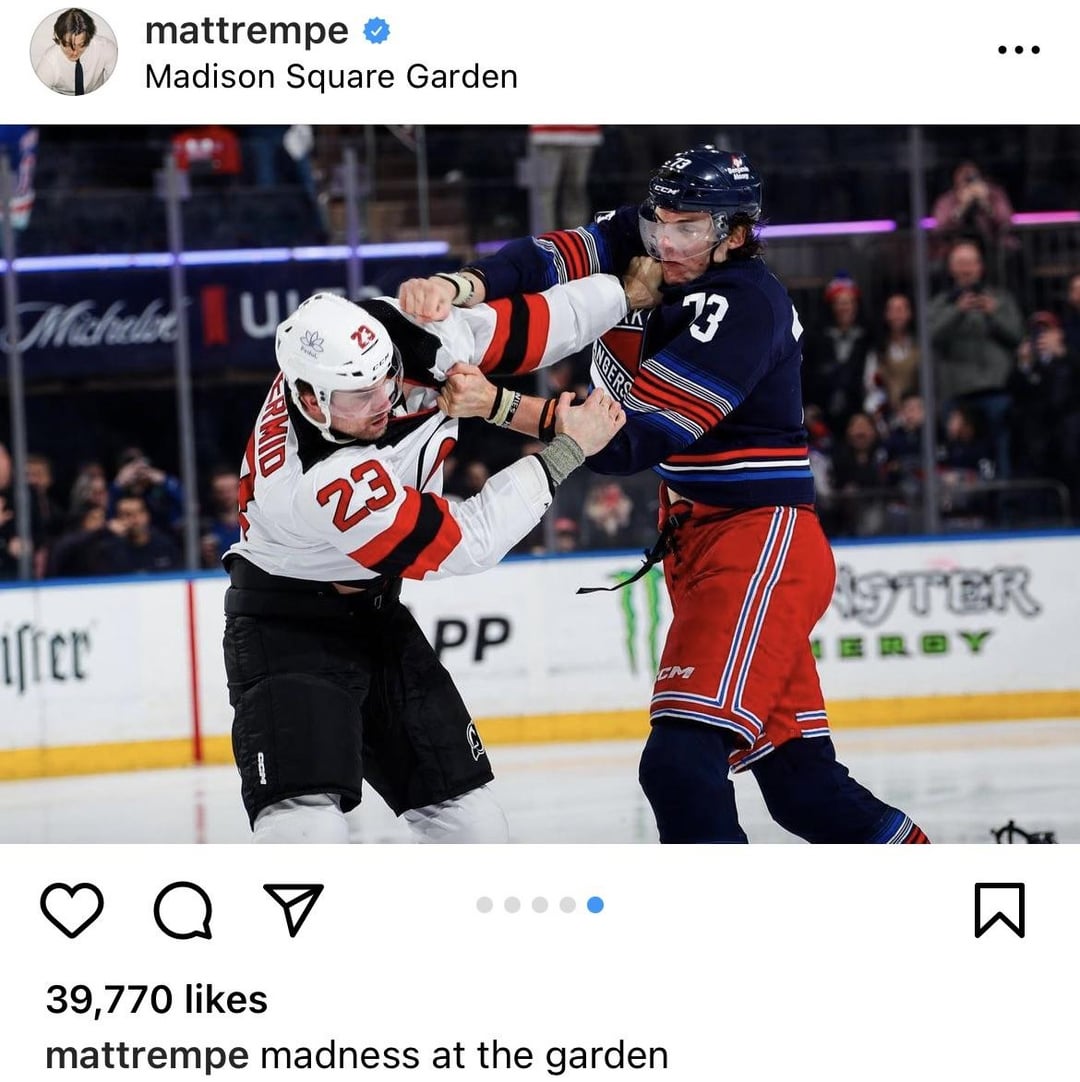Save post with bookmark icon

click(999, 909)
